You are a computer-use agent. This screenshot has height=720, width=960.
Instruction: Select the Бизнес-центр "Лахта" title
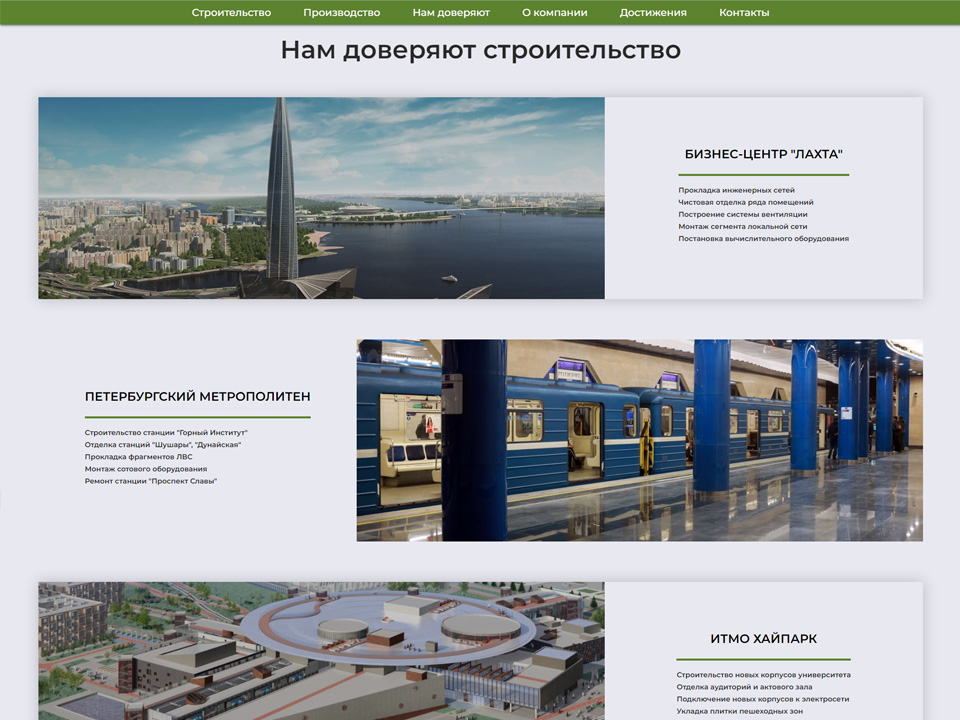pyautogui.click(x=763, y=154)
